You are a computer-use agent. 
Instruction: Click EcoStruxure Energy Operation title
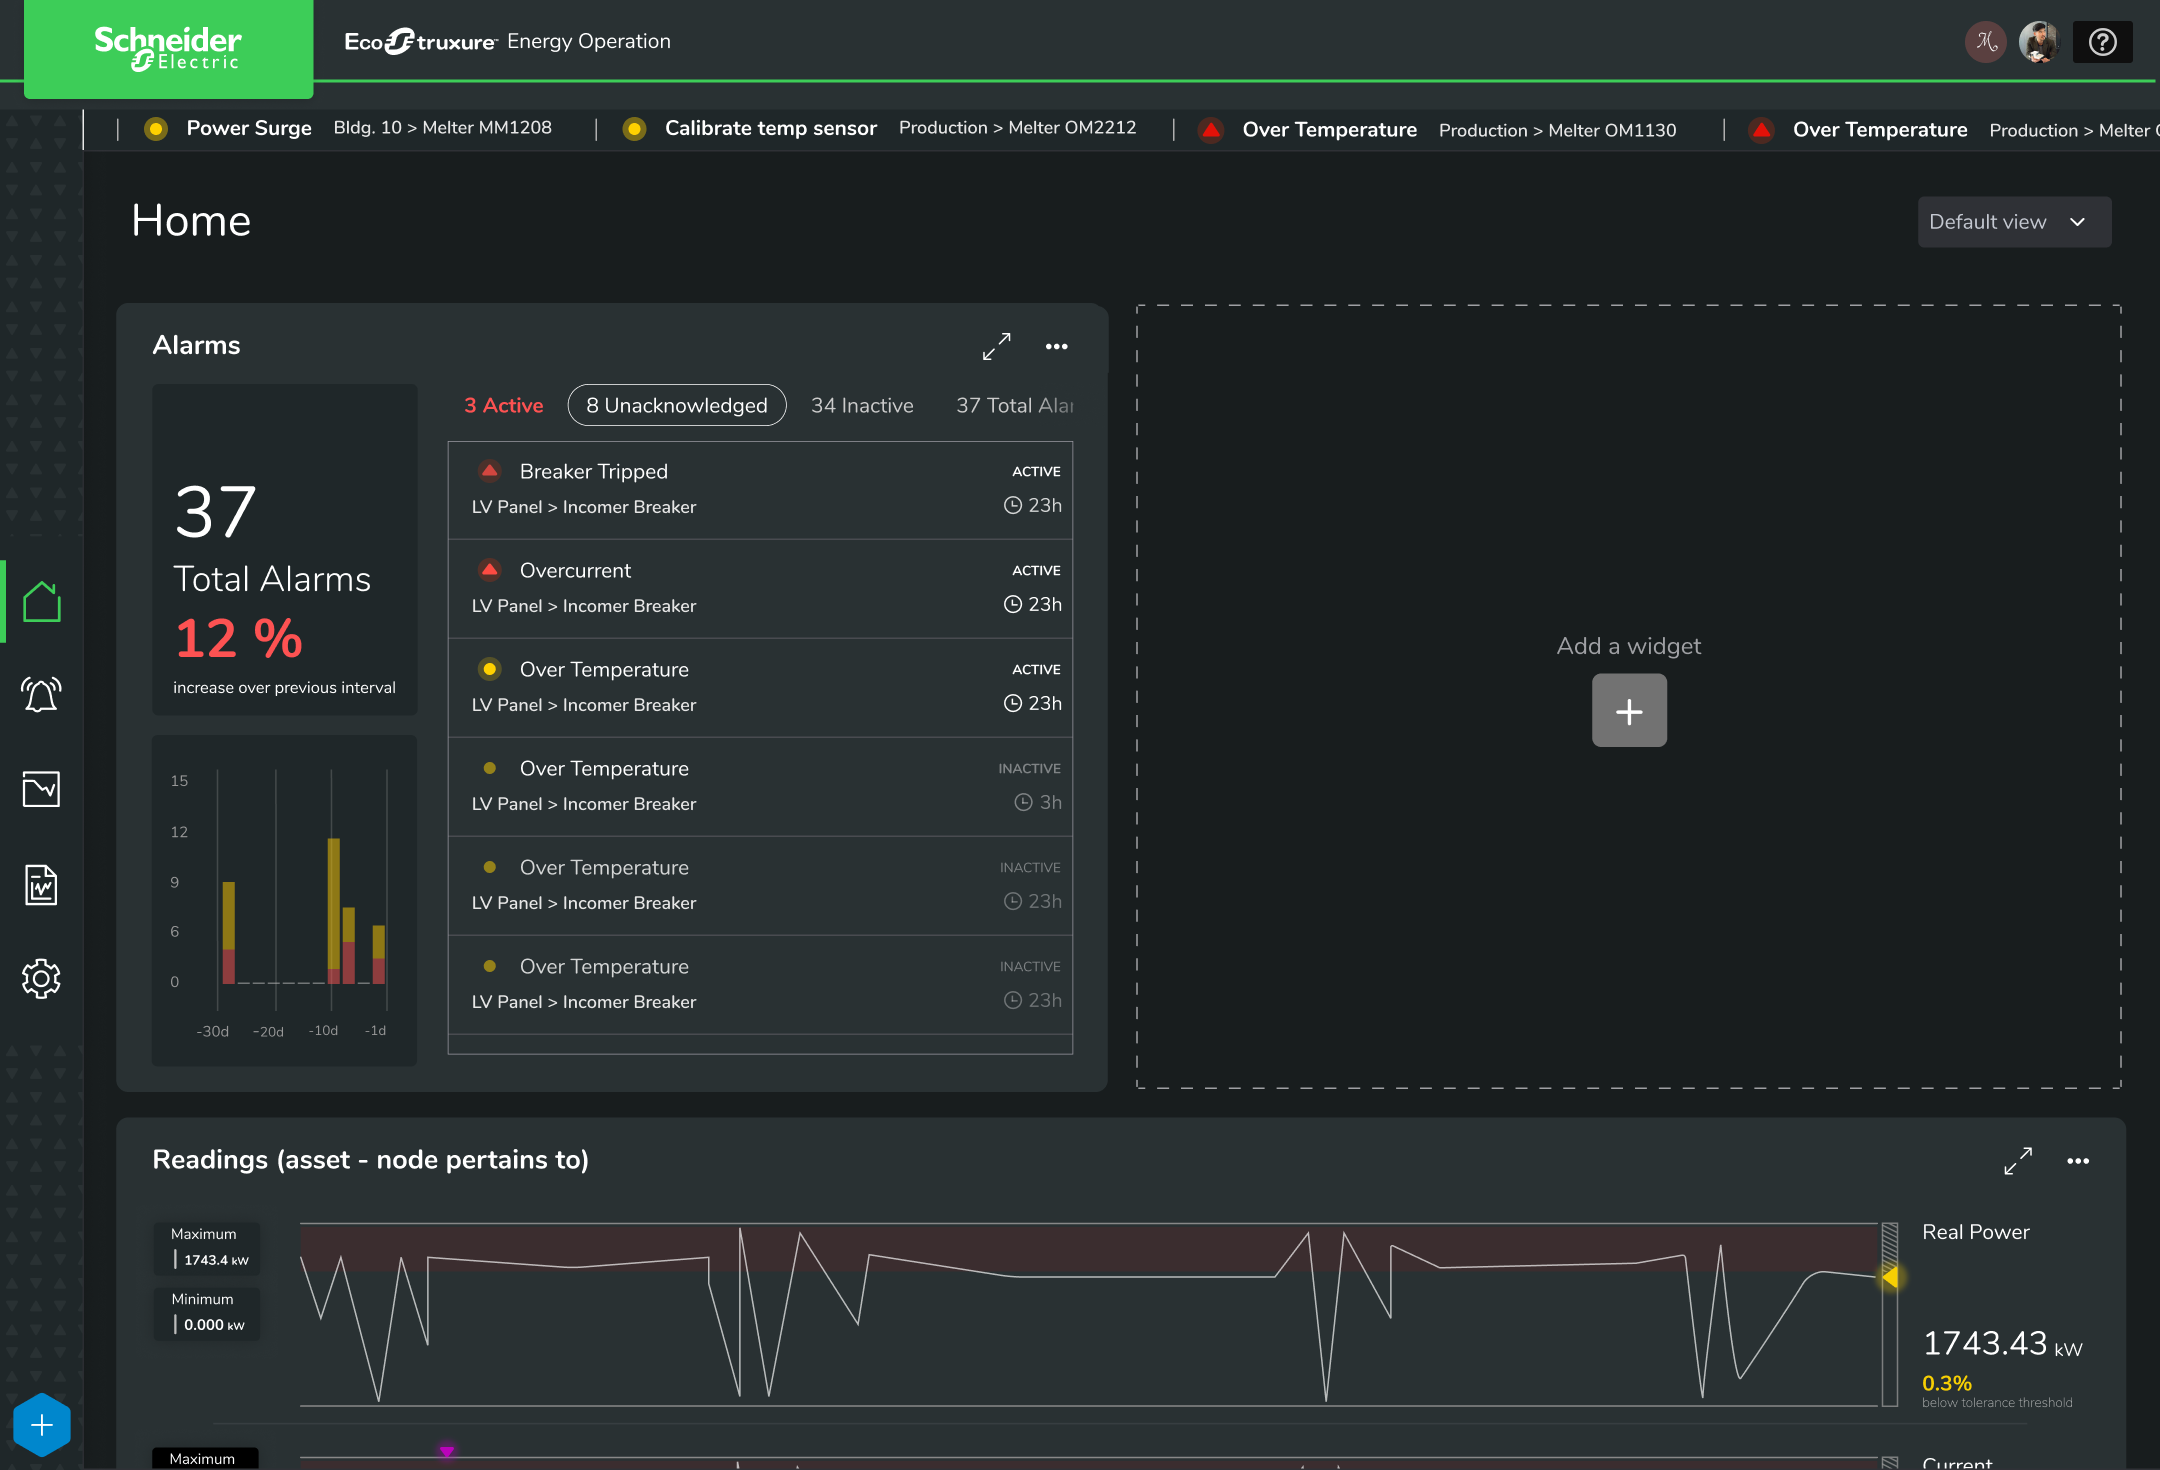(x=507, y=41)
